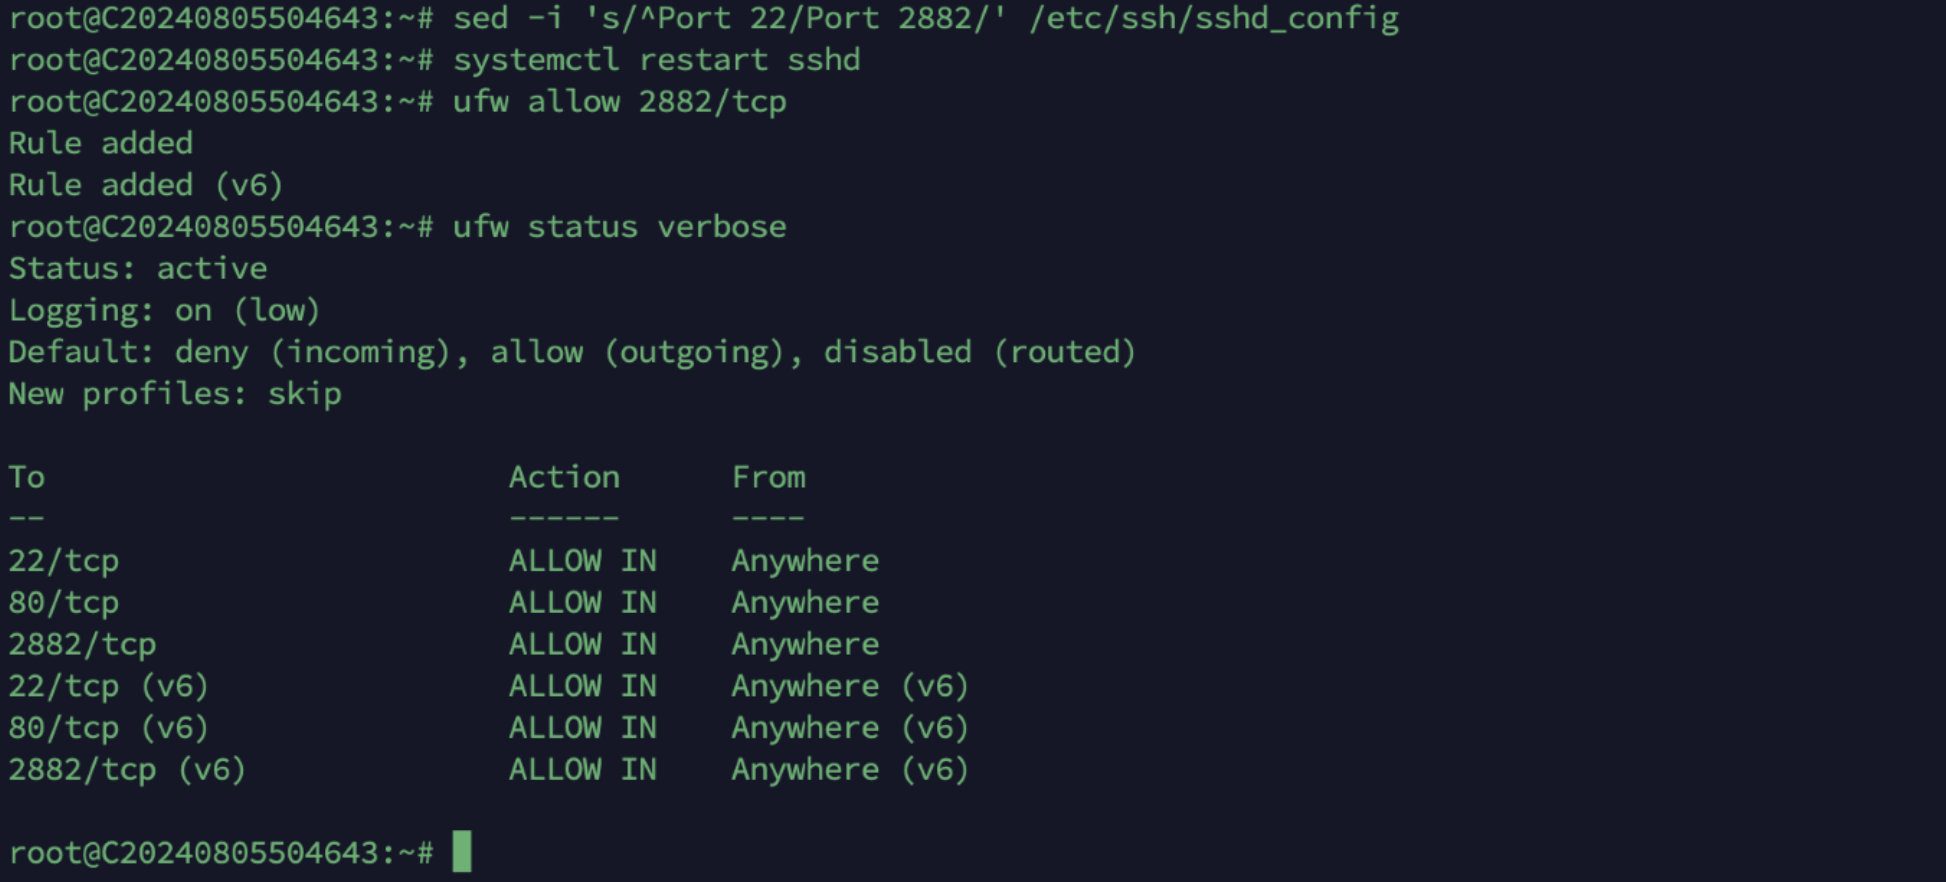
Task: Click the Rule added (v6) line
Action: click(x=146, y=185)
